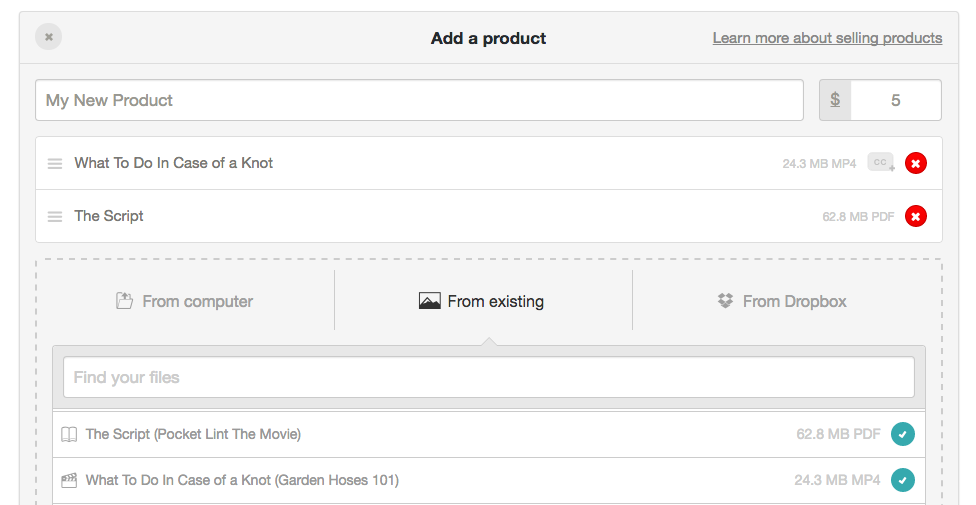The width and height of the screenshot is (976, 505).
Task: Click the Find your files search box
Action: (489, 377)
